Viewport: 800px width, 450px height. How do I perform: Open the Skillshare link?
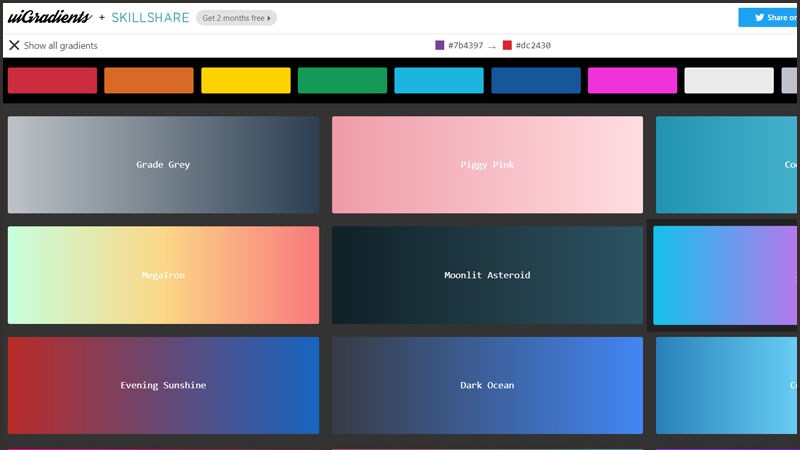click(150, 17)
